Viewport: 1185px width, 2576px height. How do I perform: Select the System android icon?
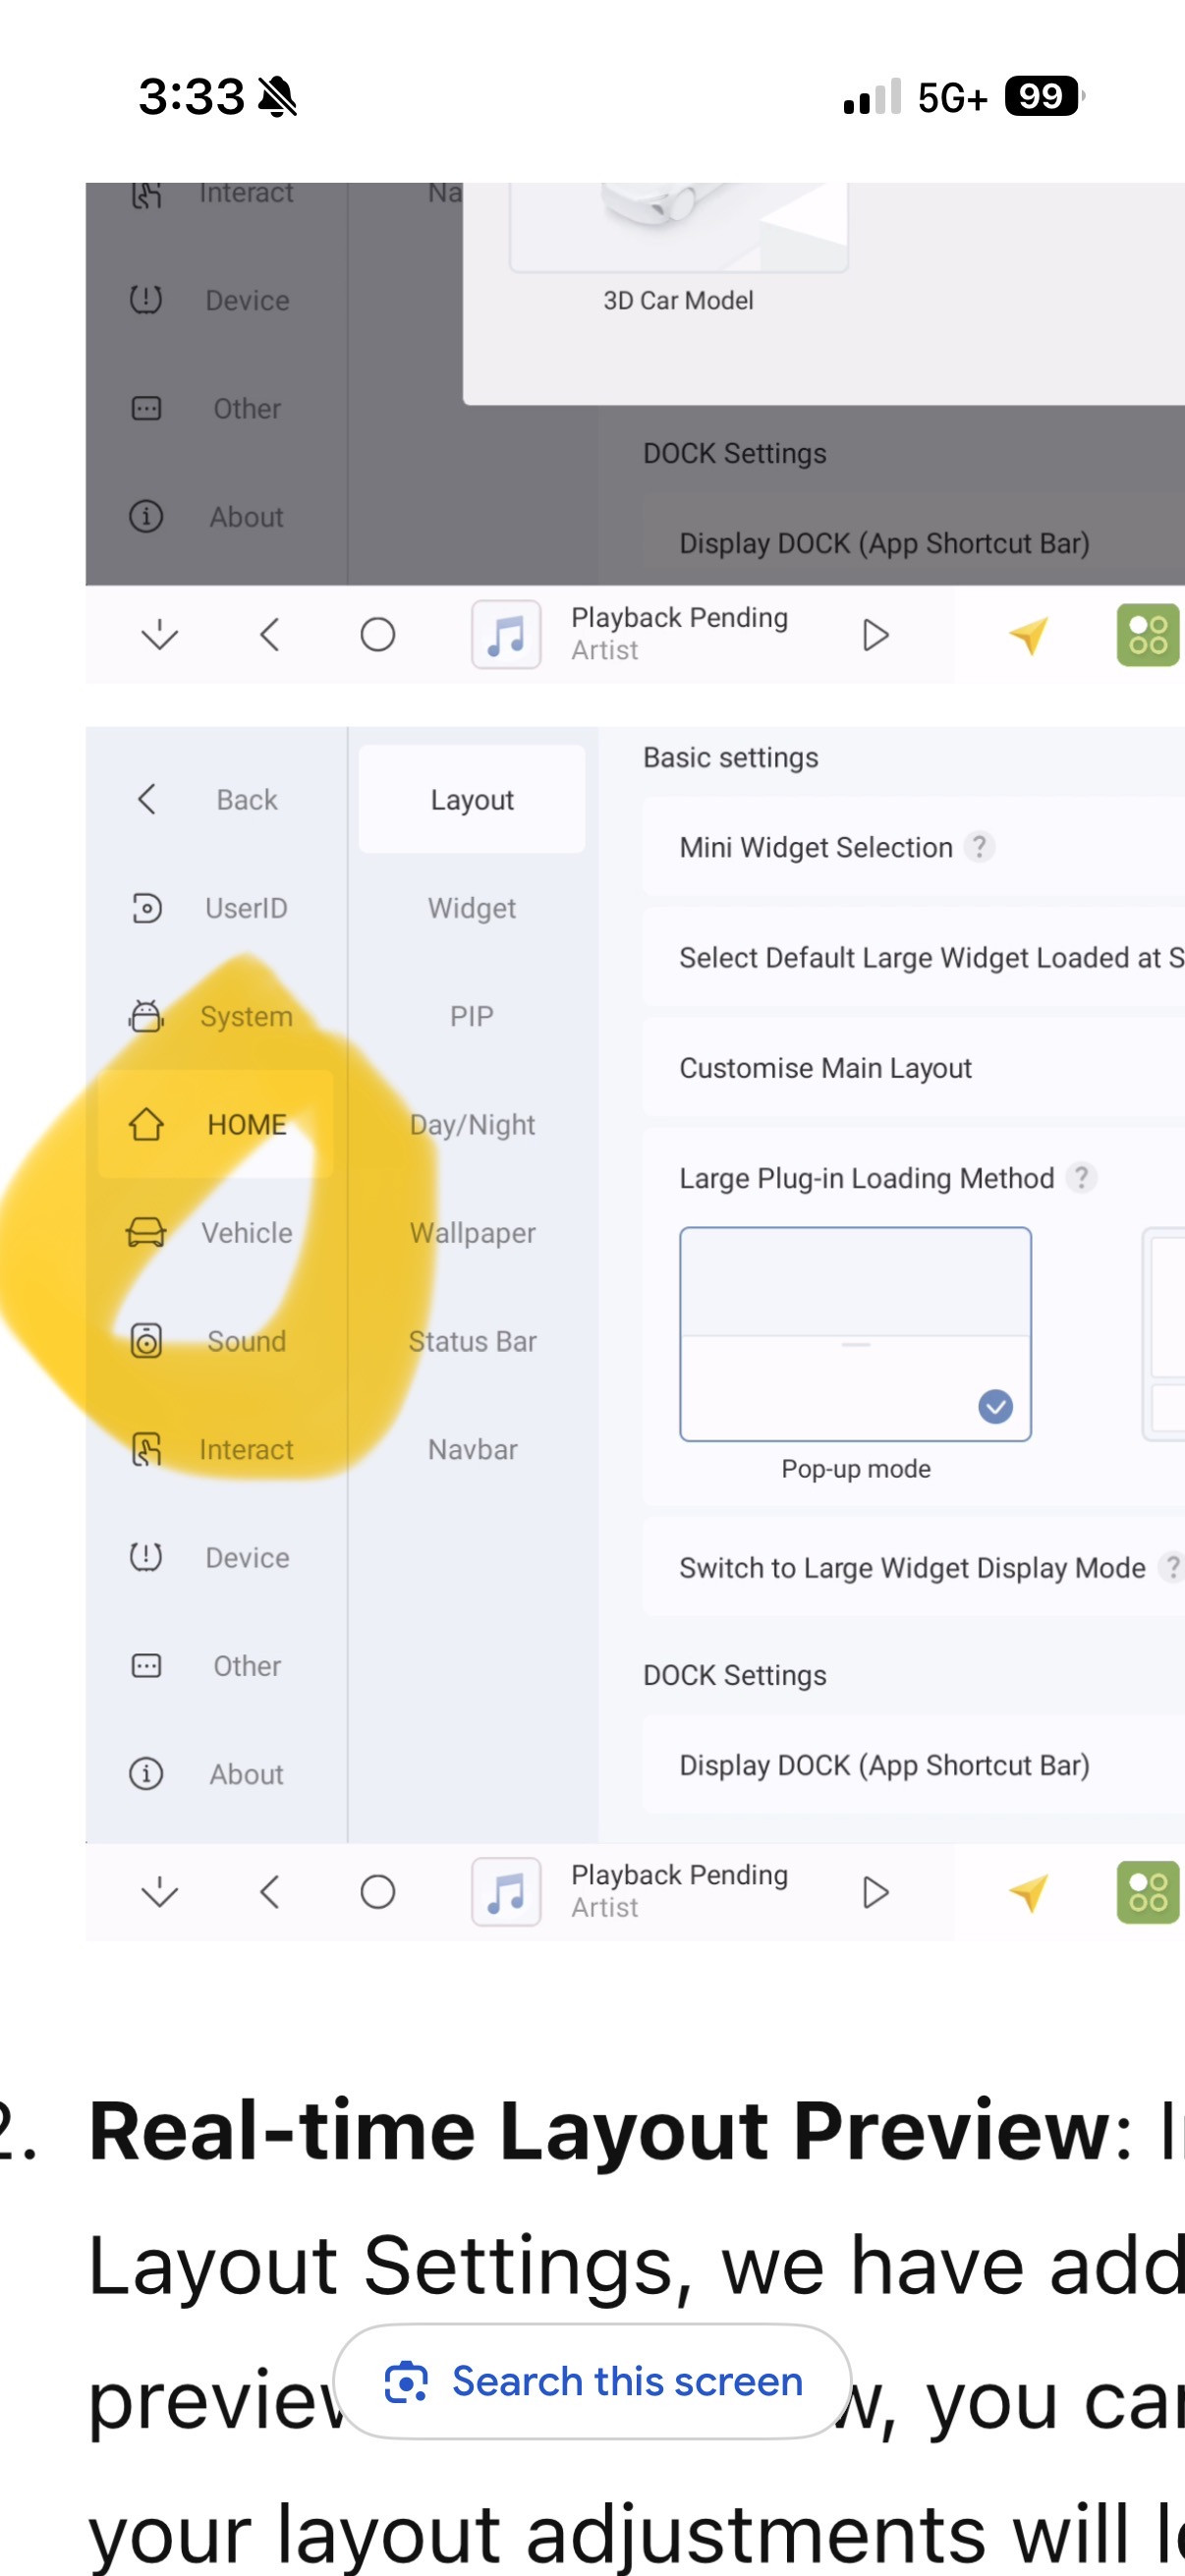pos(146,1016)
